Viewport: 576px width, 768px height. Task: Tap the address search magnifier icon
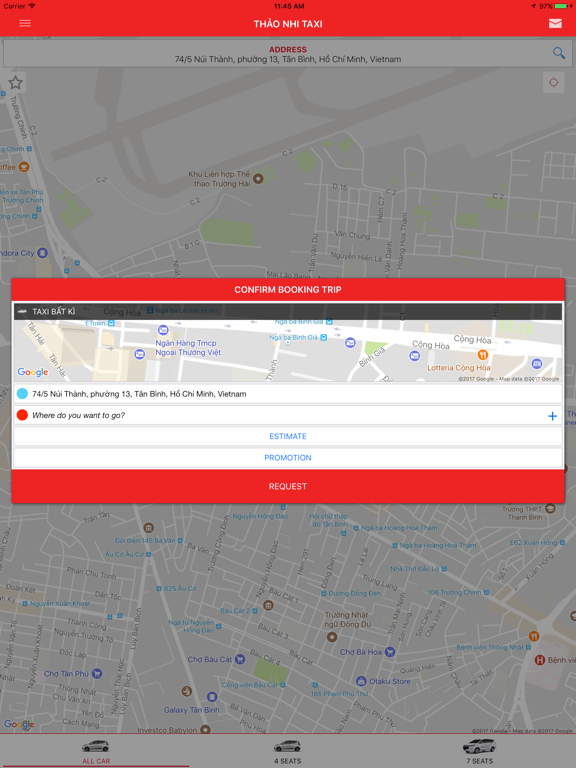pyautogui.click(x=559, y=53)
